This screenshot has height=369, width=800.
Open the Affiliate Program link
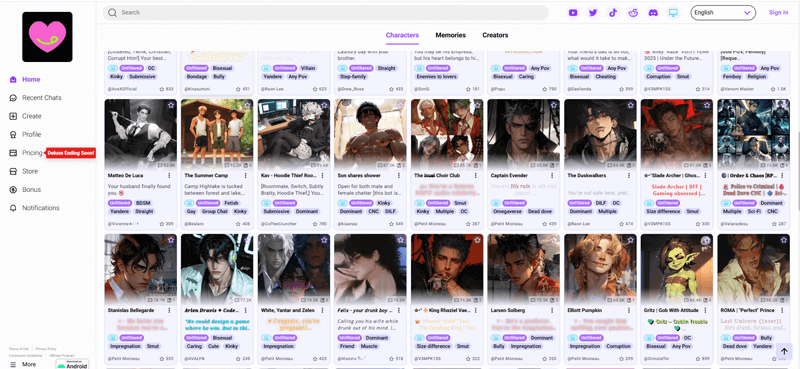(x=62, y=355)
